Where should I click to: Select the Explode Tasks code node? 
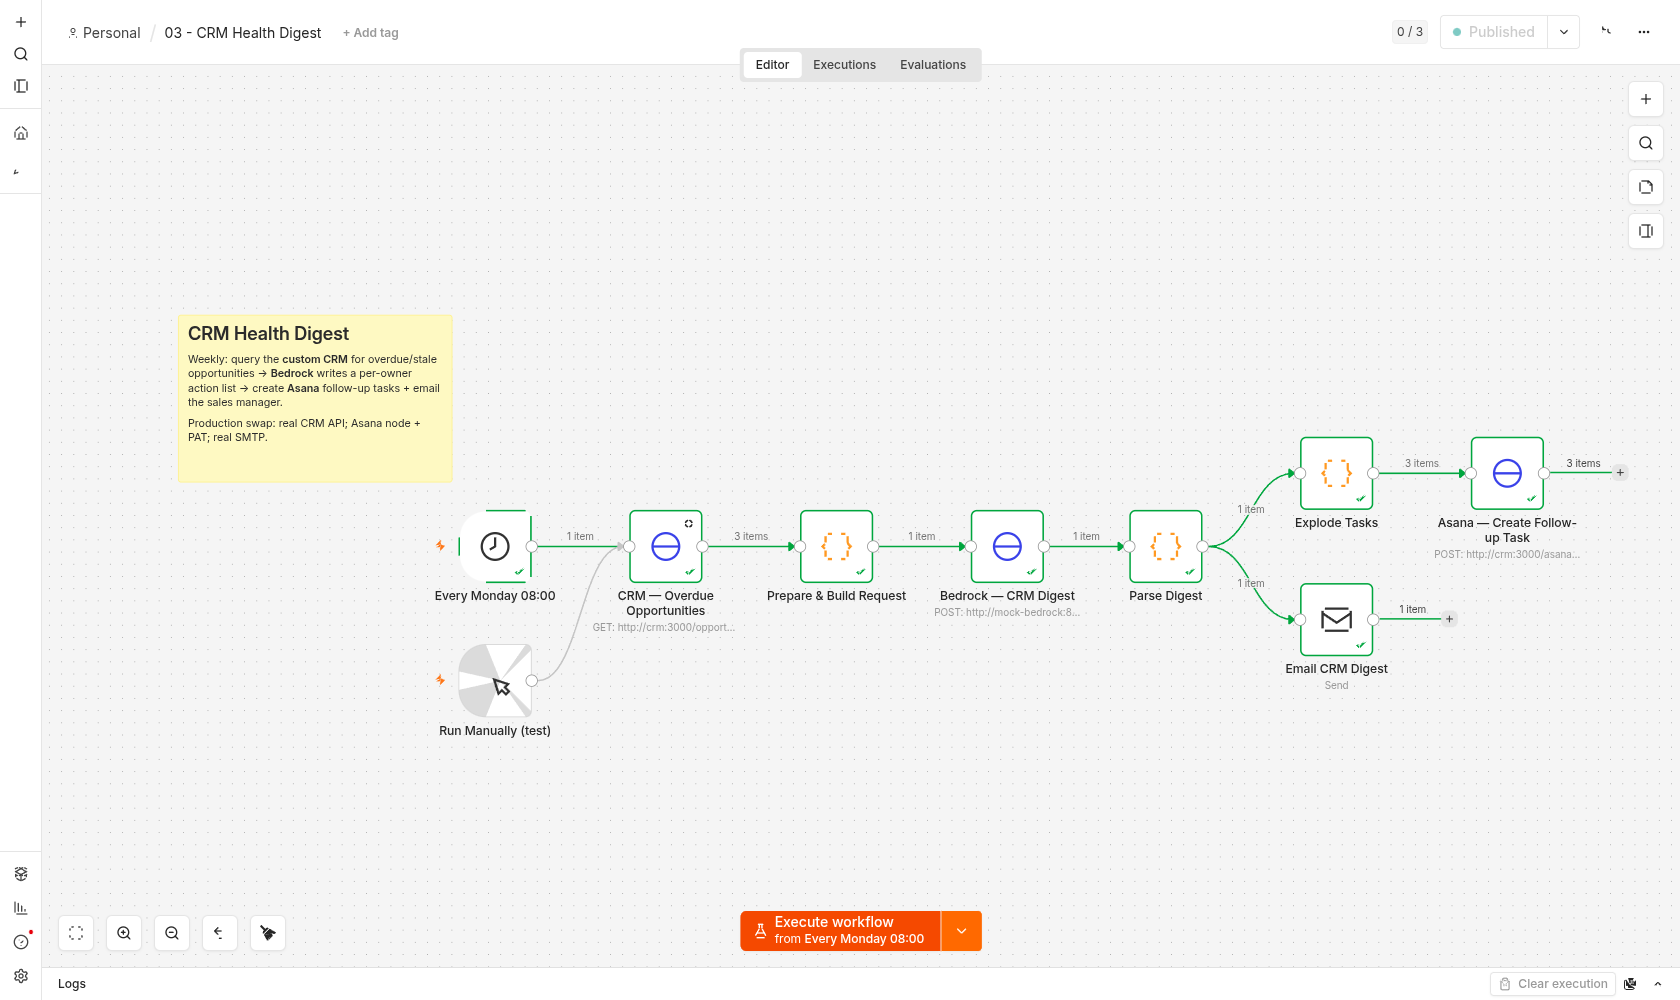[x=1337, y=473]
